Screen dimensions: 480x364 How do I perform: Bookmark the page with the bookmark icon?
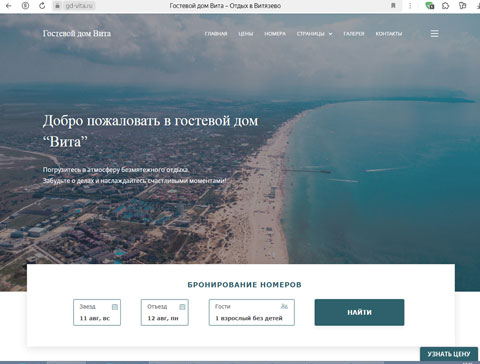pos(393,6)
